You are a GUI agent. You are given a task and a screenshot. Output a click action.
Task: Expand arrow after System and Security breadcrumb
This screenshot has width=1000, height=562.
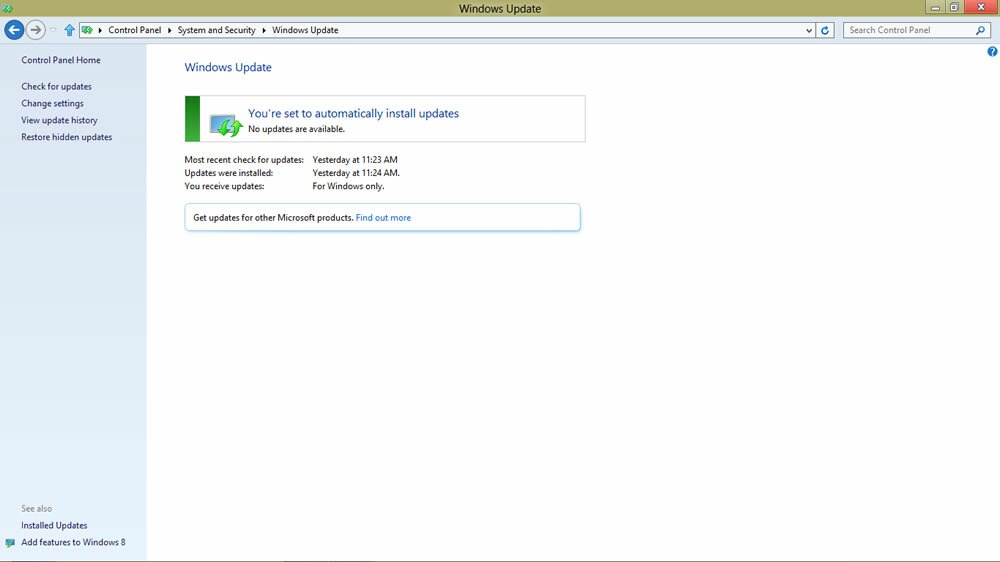[x=264, y=30]
